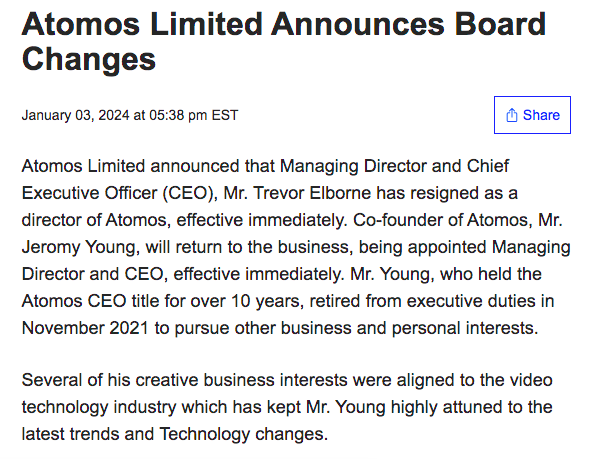Click 'Several of his creative business' sentence start
The image size is (589, 459).
[x=148, y=380]
